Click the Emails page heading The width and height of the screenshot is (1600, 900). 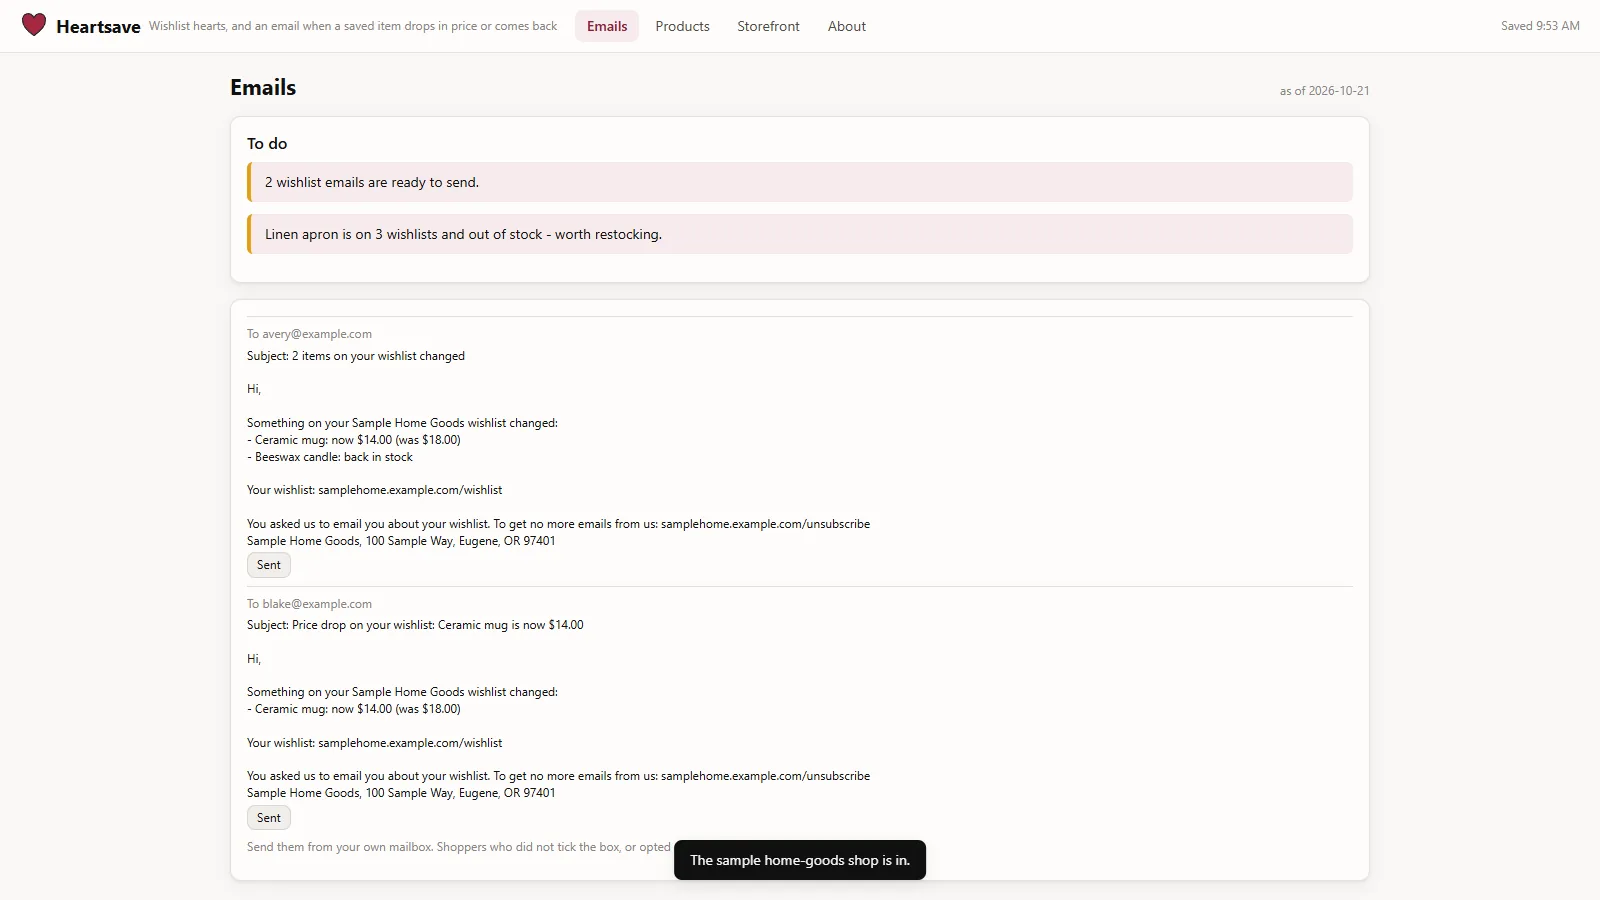[x=263, y=88]
